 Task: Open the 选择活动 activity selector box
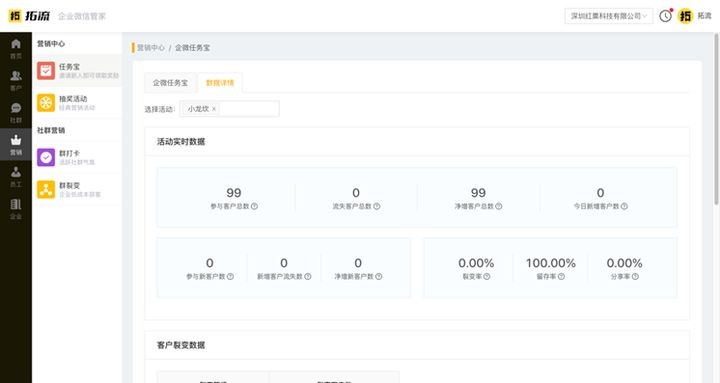229,109
